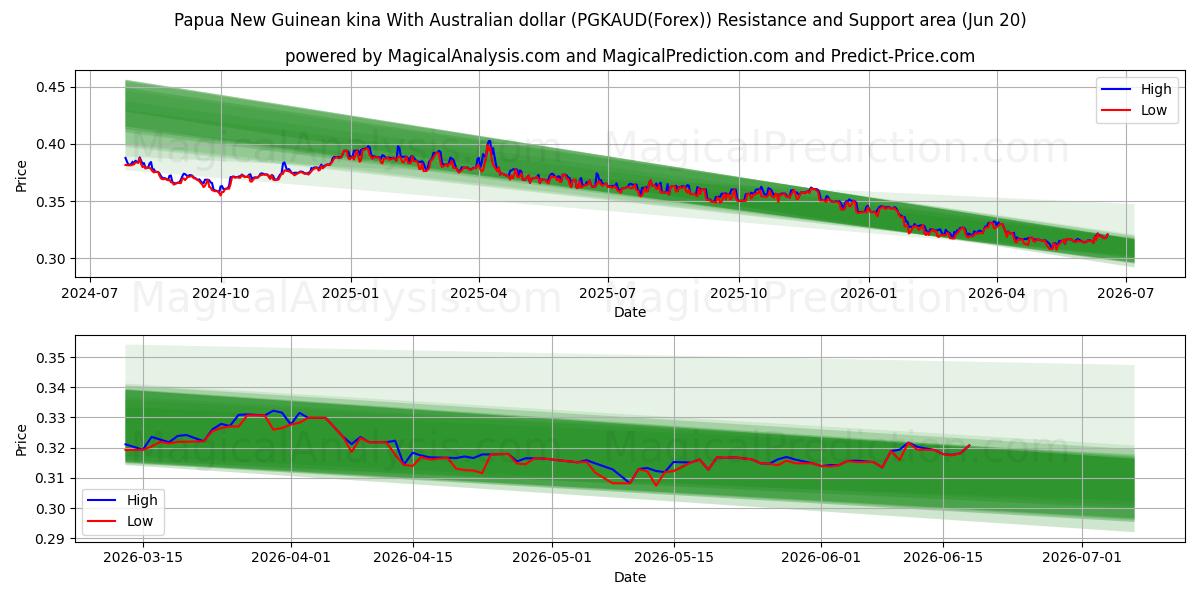The height and width of the screenshot is (600, 1200).
Task: Click the 2026-05-15 tick label
Action: (x=674, y=558)
